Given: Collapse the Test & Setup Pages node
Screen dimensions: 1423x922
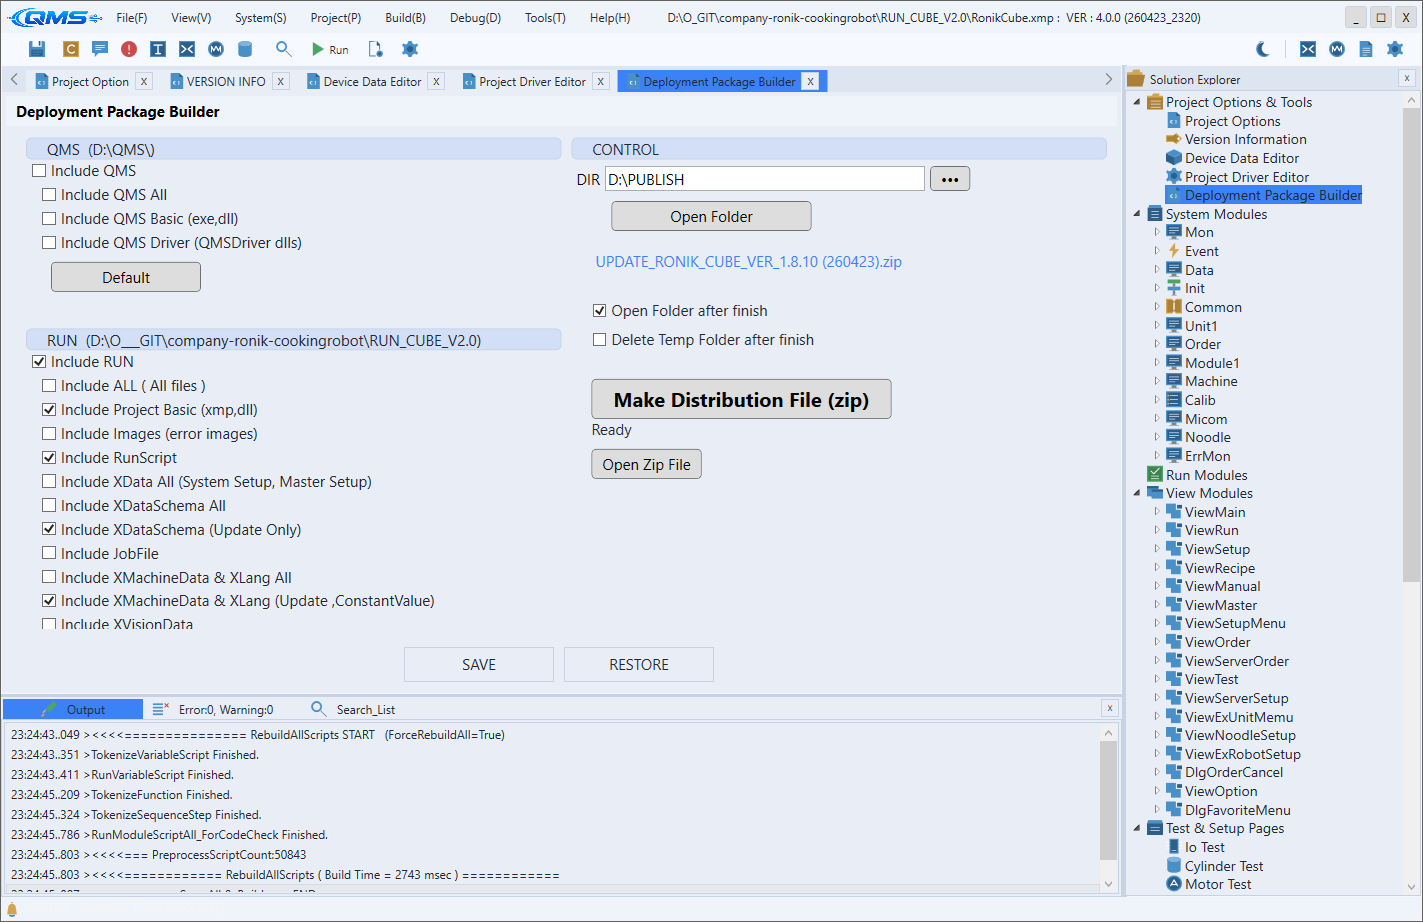Looking at the screenshot, I should coord(1137,828).
